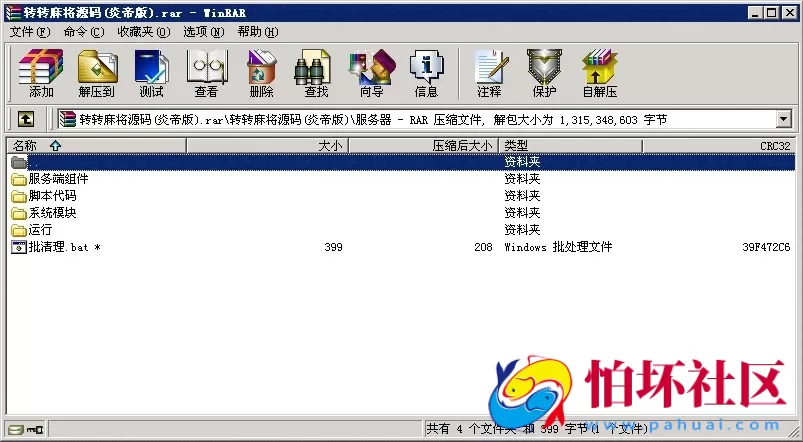
Task: Select the 运行 folder name
Action: coord(40,229)
